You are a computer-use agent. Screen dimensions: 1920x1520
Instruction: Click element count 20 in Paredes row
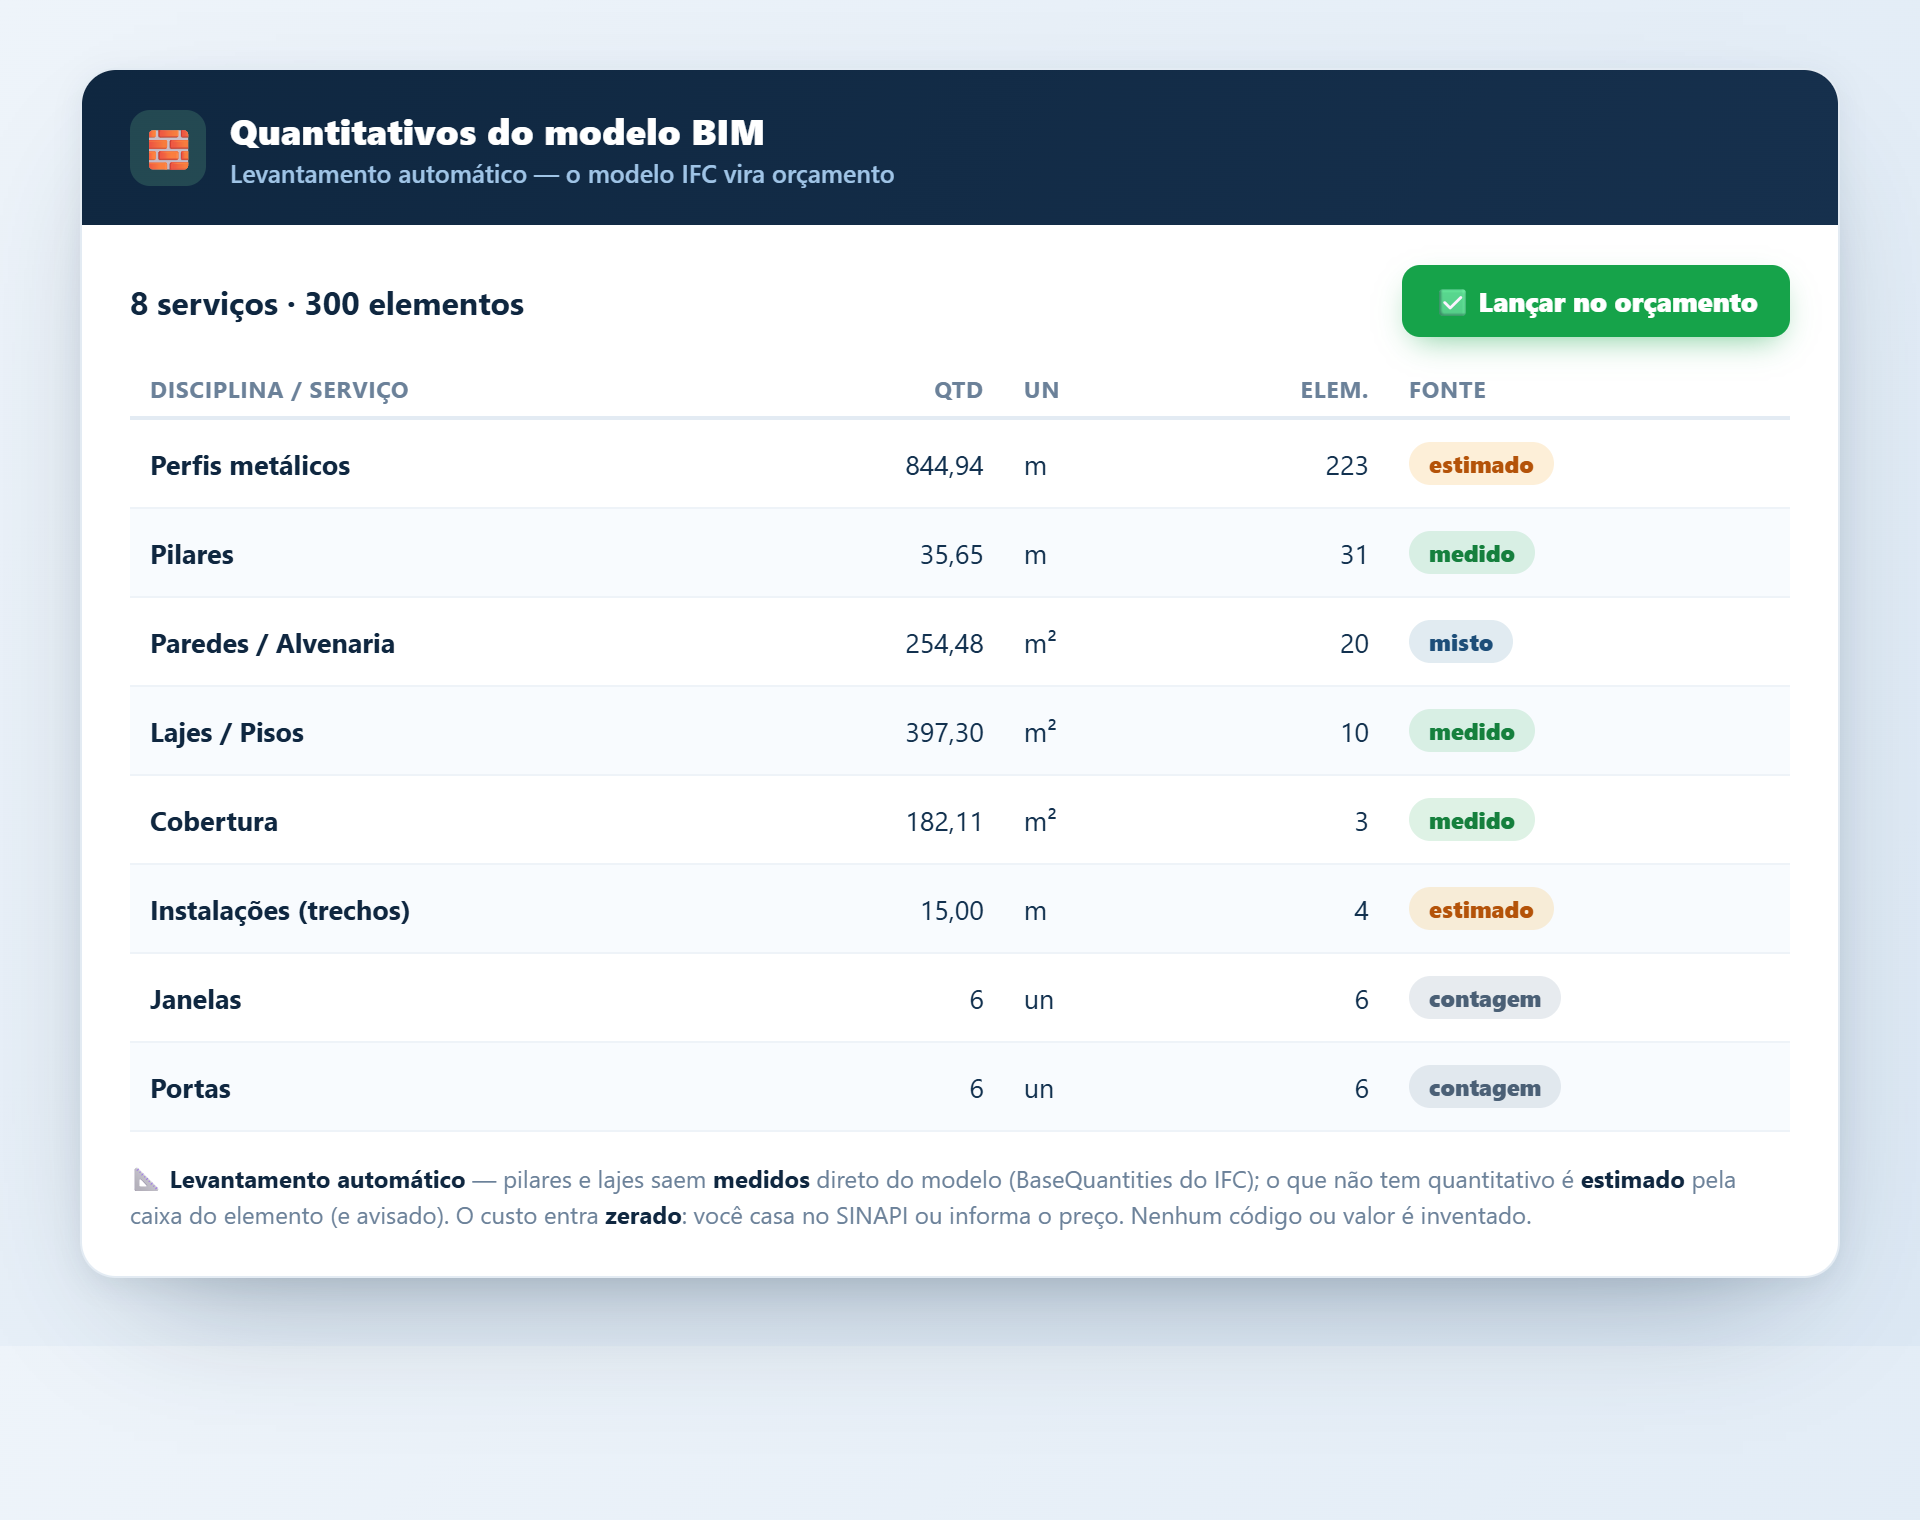pyautogui.click(x=1354, y=644)
